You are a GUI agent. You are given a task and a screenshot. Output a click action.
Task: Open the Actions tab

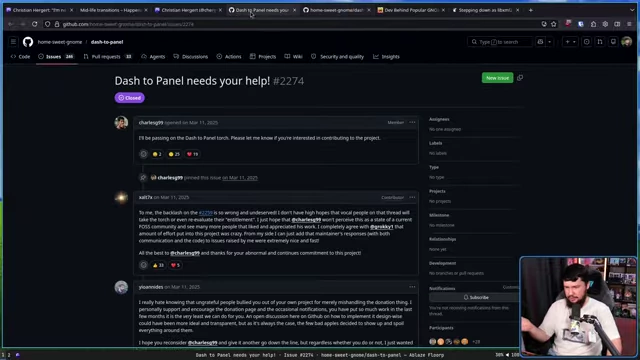coord(229,57)
